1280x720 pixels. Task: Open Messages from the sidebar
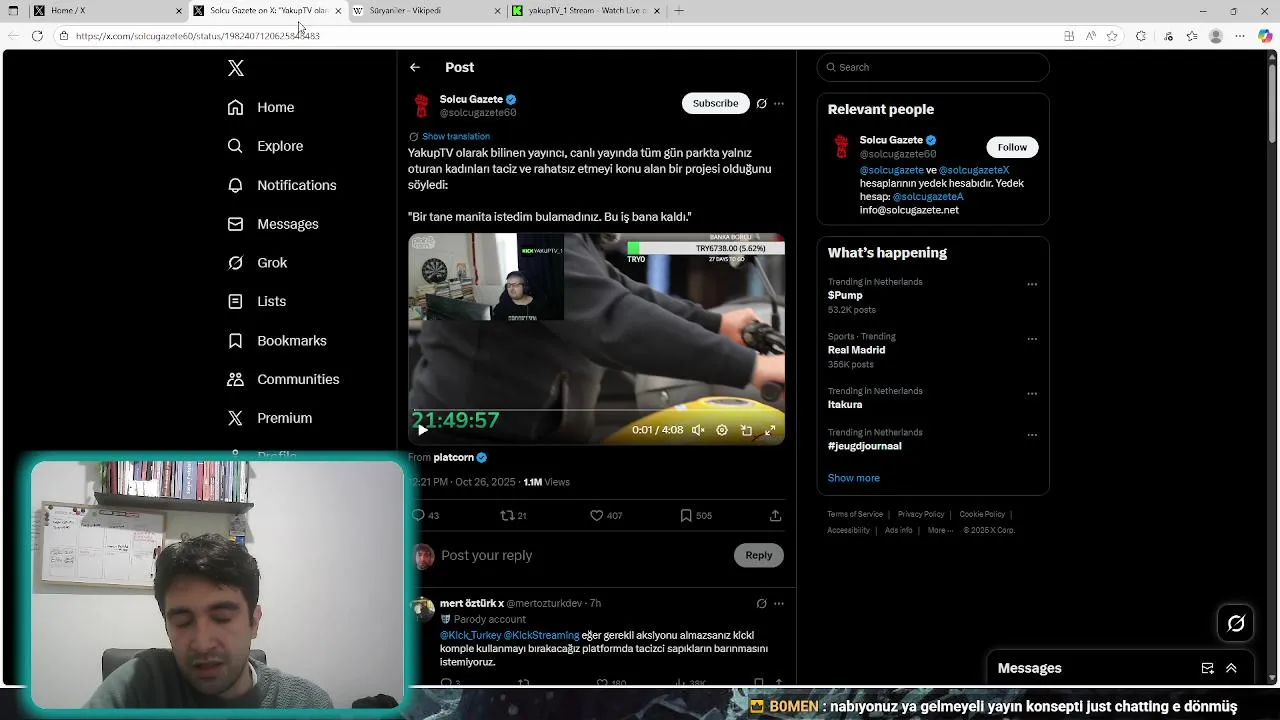tap(273, 224)
